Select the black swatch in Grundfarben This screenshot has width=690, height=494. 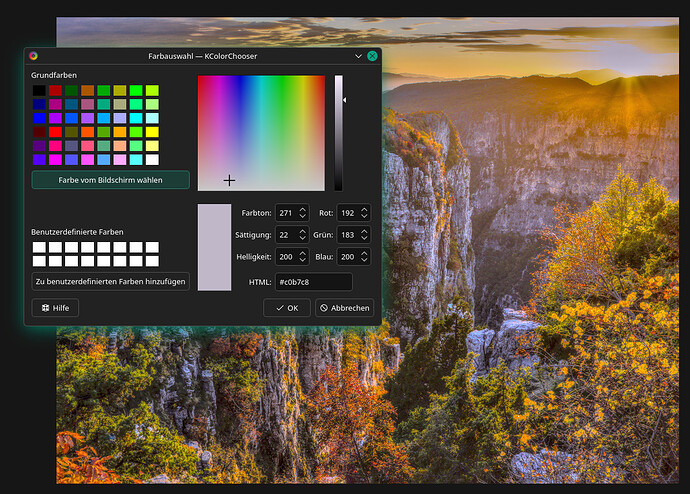39,91
